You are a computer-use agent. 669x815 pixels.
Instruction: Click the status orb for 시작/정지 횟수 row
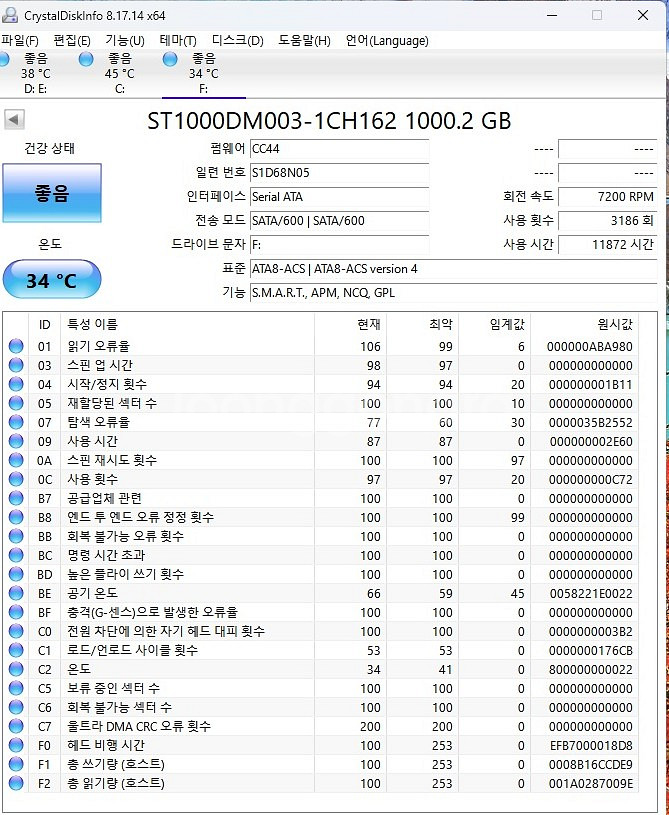coord(16,384)
